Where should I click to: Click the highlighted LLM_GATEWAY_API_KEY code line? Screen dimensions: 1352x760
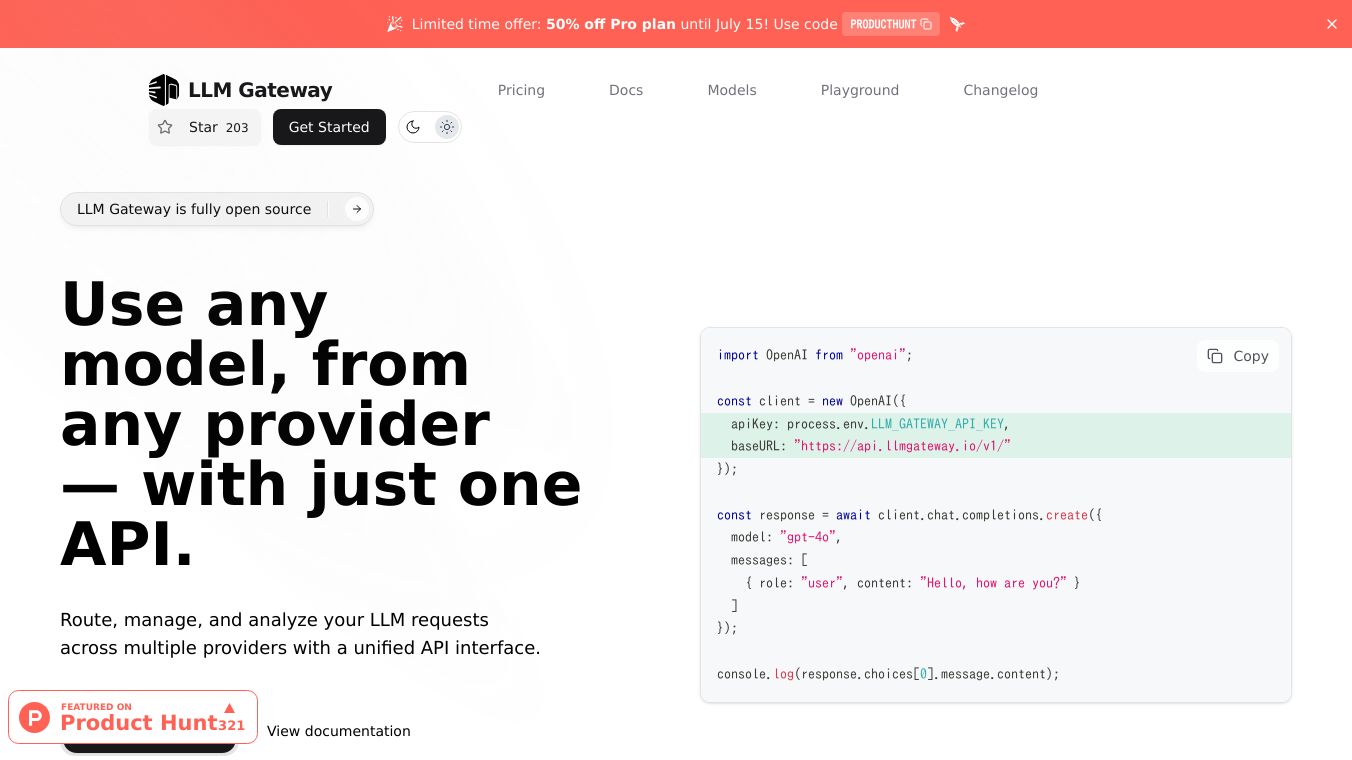point(996,424)
